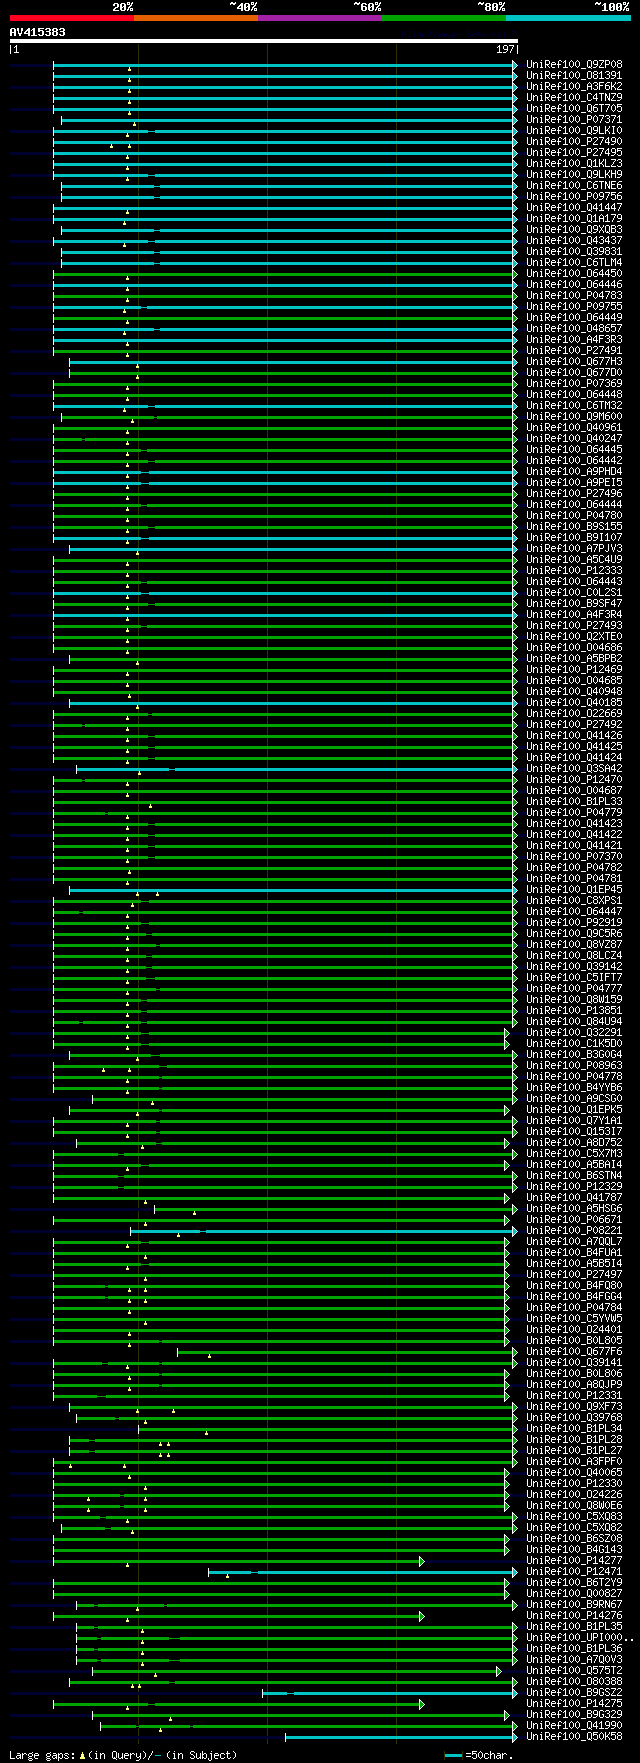Click the red ~20% identity legend segment
This screenshot has width=640, height=1763.
(x=72, y=18)
